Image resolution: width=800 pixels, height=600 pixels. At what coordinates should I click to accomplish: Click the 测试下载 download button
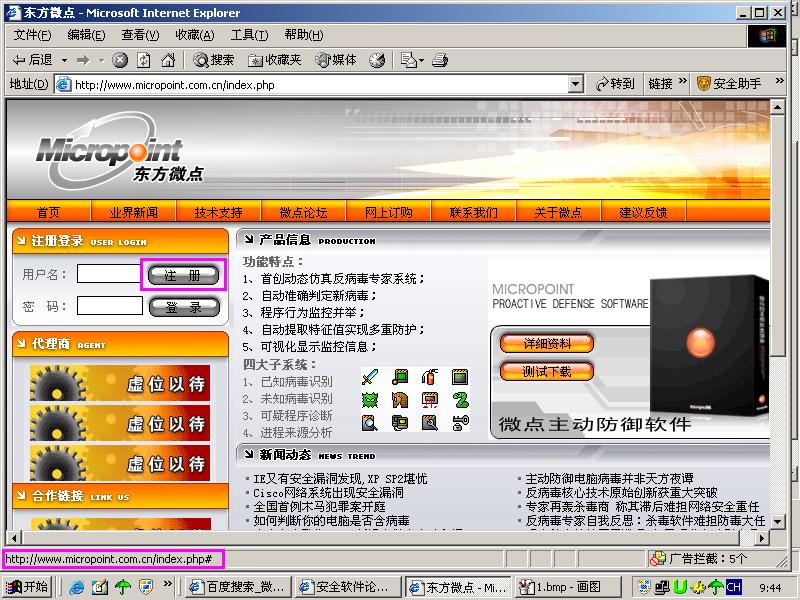point(547,371)
